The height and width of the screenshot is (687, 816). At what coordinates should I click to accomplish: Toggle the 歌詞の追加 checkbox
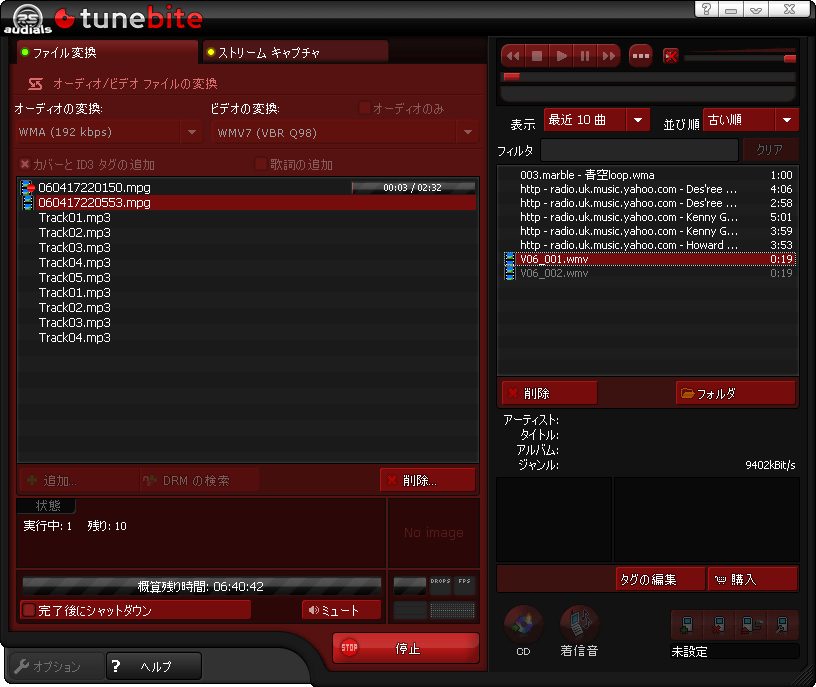click(261, 164)
